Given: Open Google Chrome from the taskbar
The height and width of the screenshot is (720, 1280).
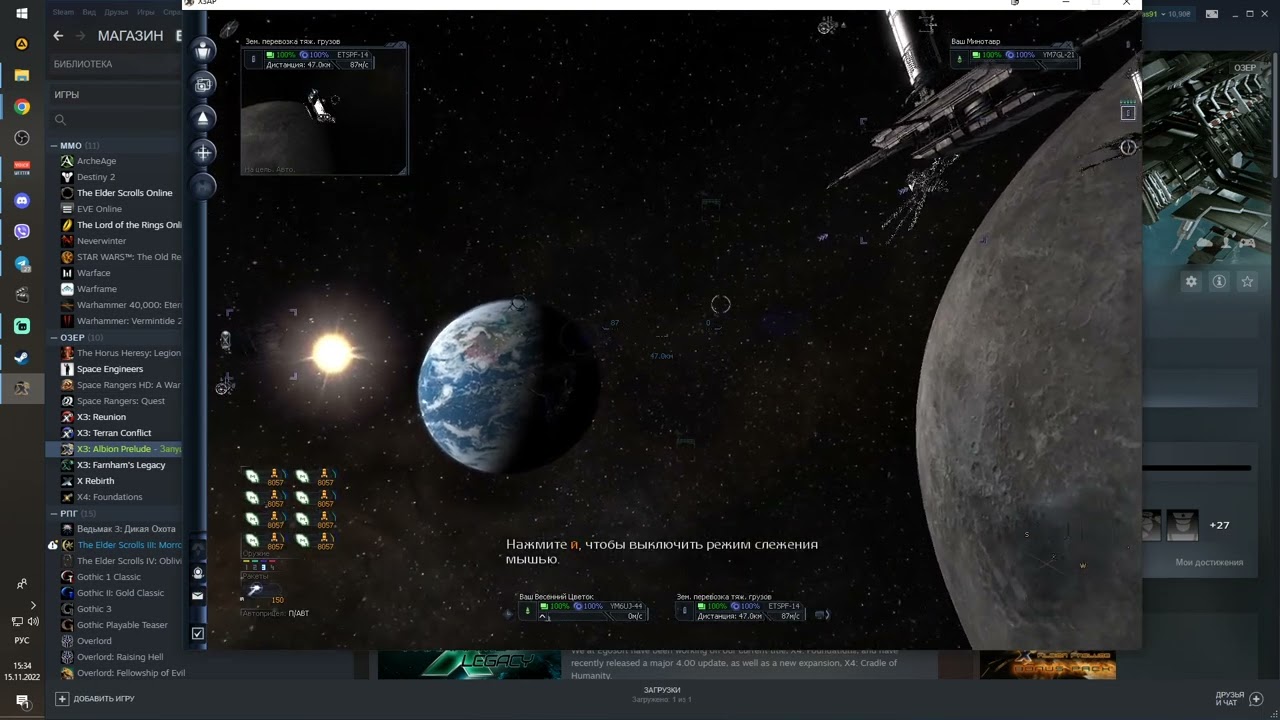Looking at the screenshot, I should click(22, 107).
